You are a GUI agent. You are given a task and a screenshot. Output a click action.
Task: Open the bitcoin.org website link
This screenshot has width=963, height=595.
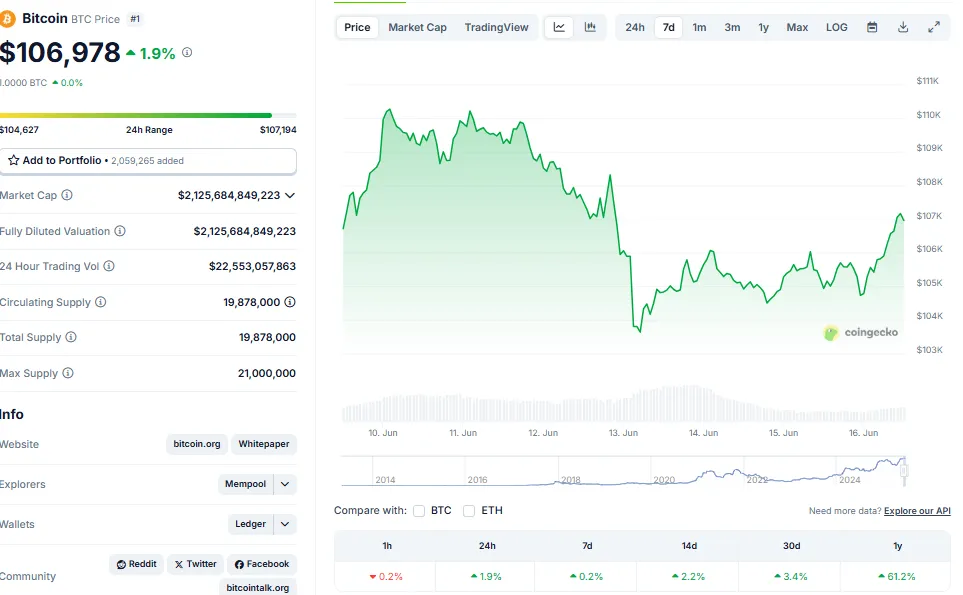(x=197, y=444)
